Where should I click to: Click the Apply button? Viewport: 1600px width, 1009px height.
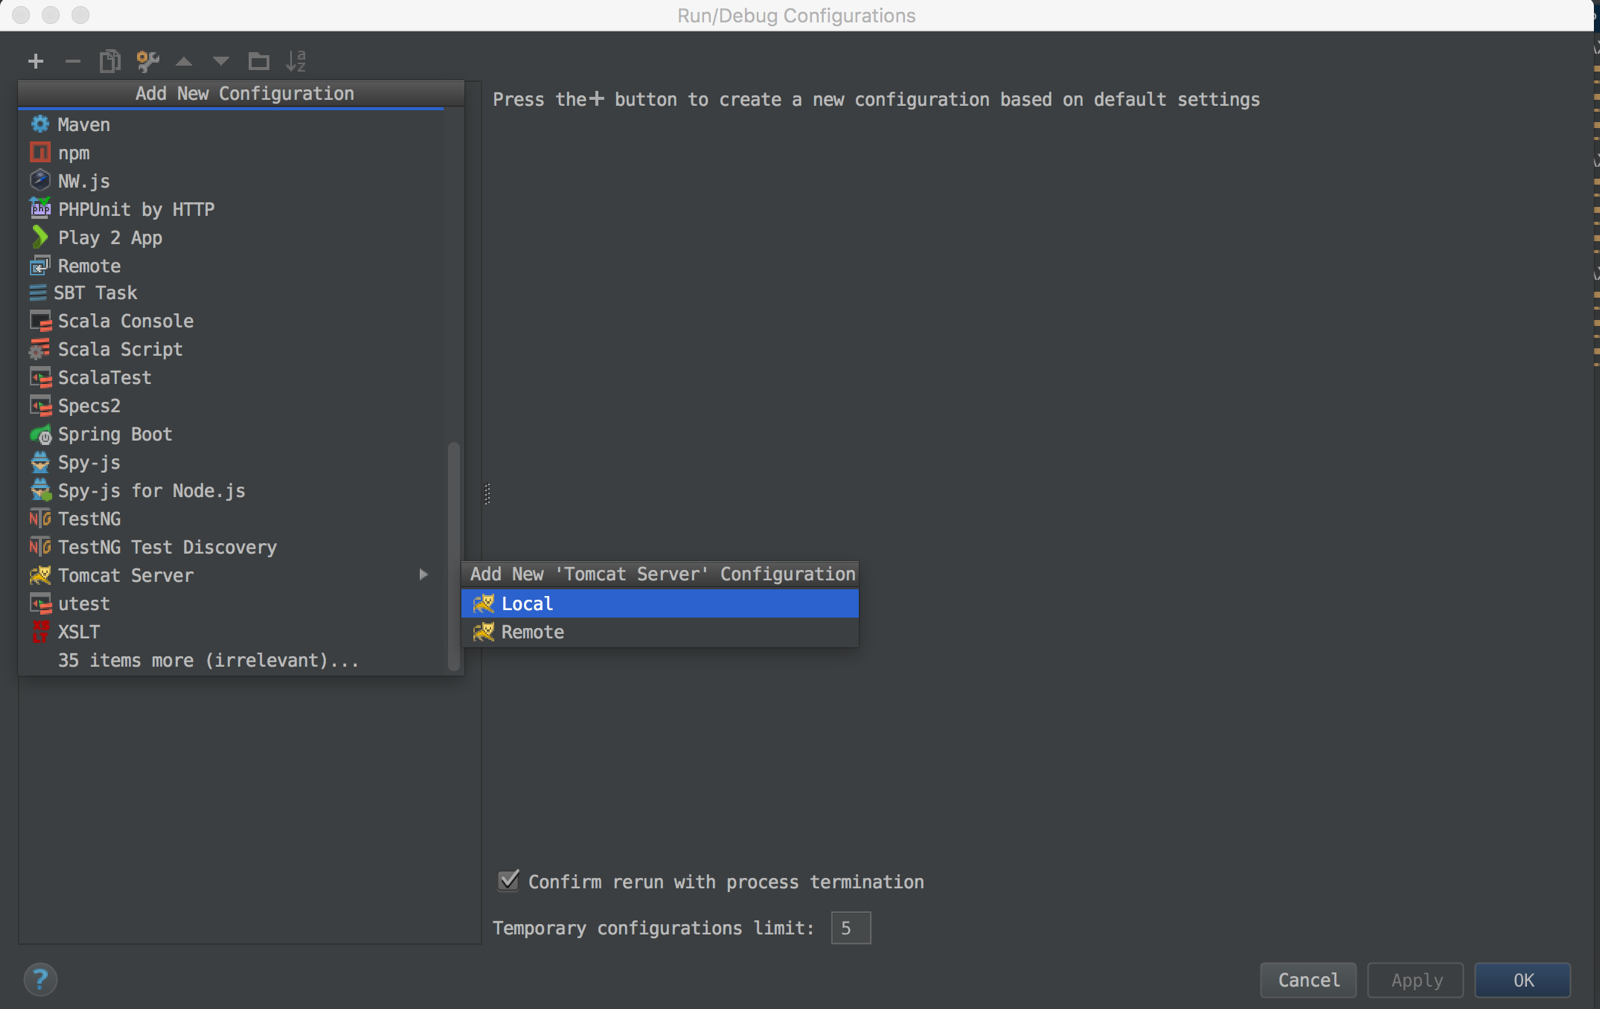[1416, 980]
